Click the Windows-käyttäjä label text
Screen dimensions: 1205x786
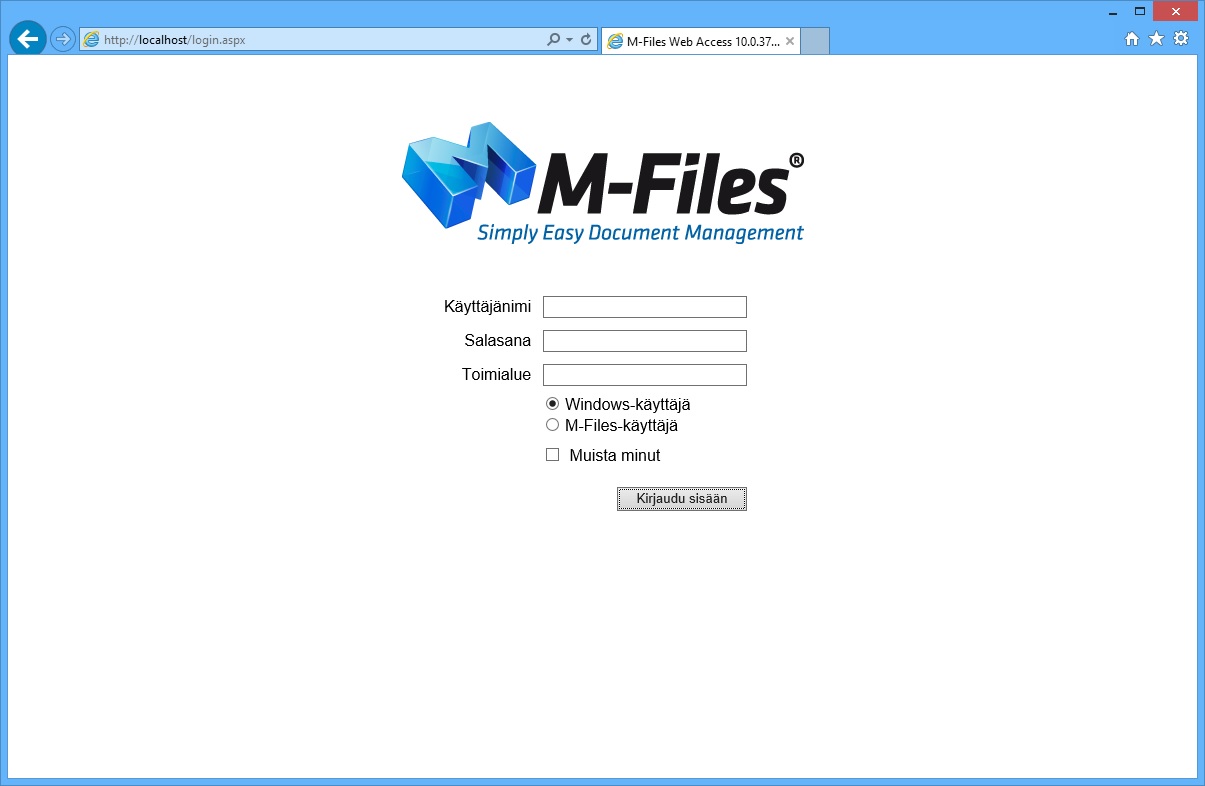(628, 404)
